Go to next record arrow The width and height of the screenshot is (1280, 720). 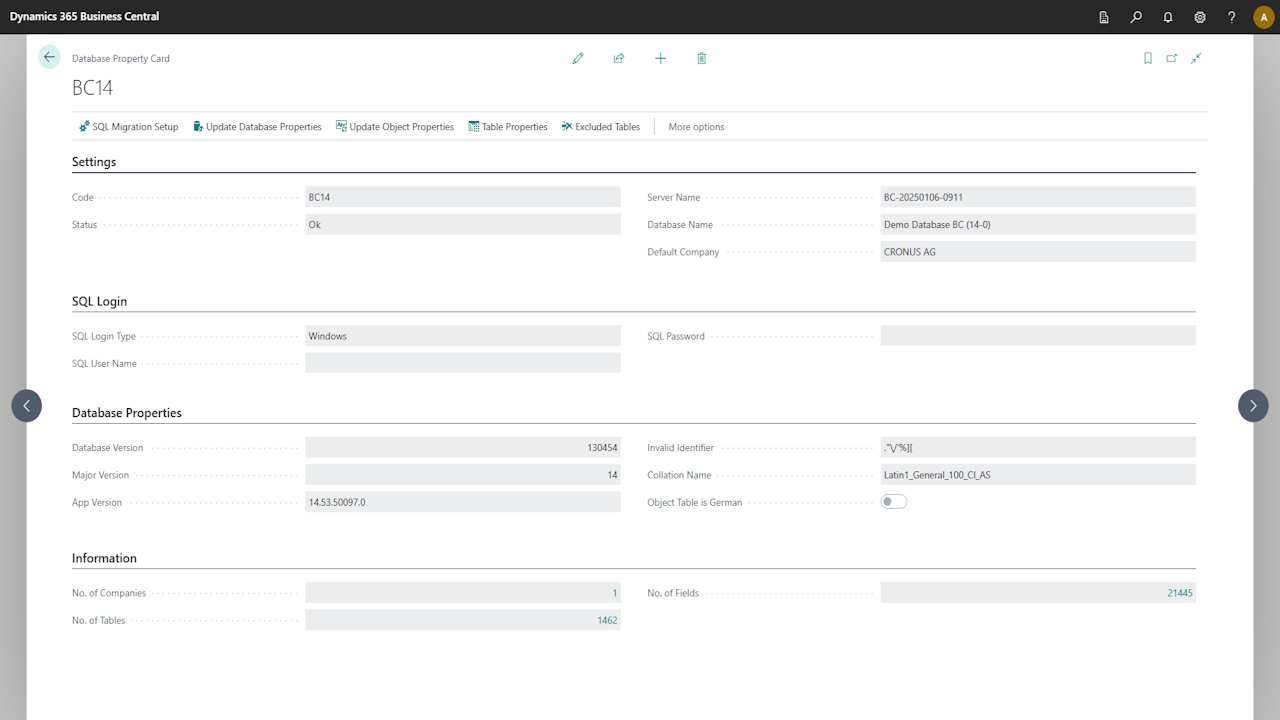pos(1253,405)
